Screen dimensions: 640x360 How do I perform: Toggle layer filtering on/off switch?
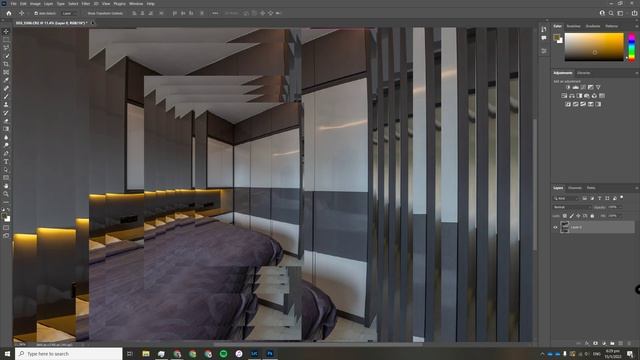click(622, 197)
